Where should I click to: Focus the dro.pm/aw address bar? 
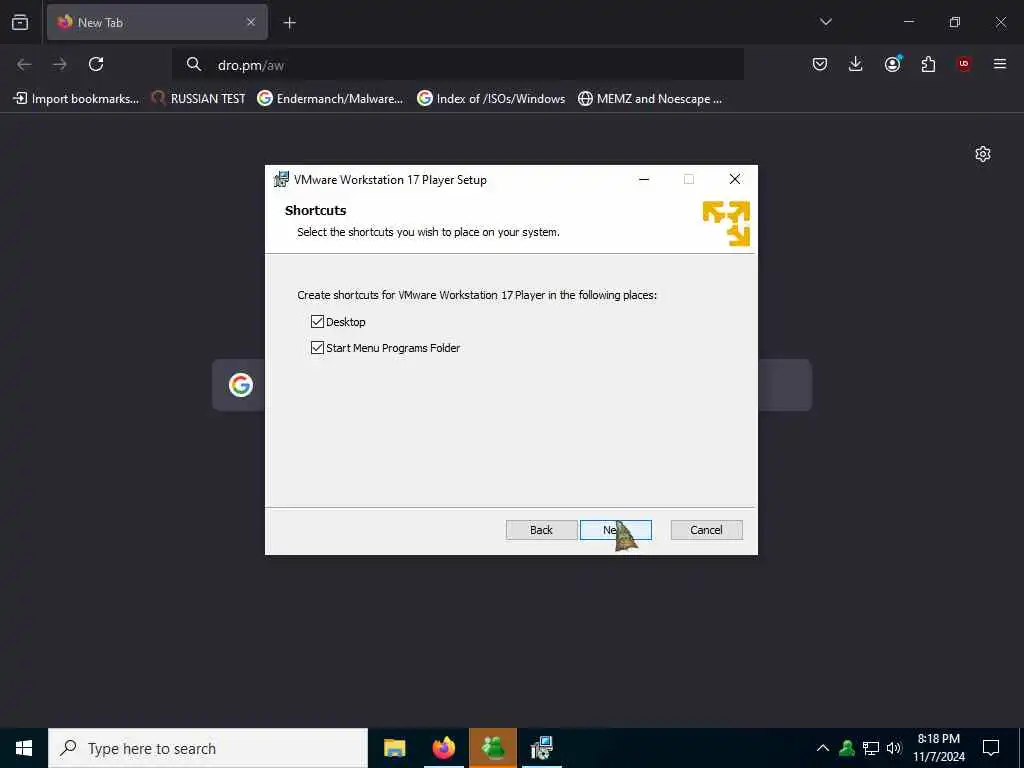pos(458,65)
